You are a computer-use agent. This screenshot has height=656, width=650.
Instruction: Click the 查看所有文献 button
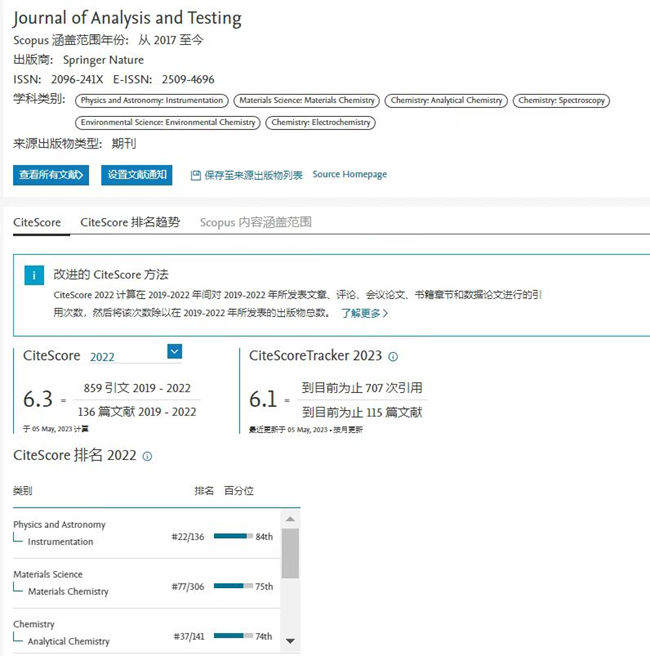pos(52,175)
